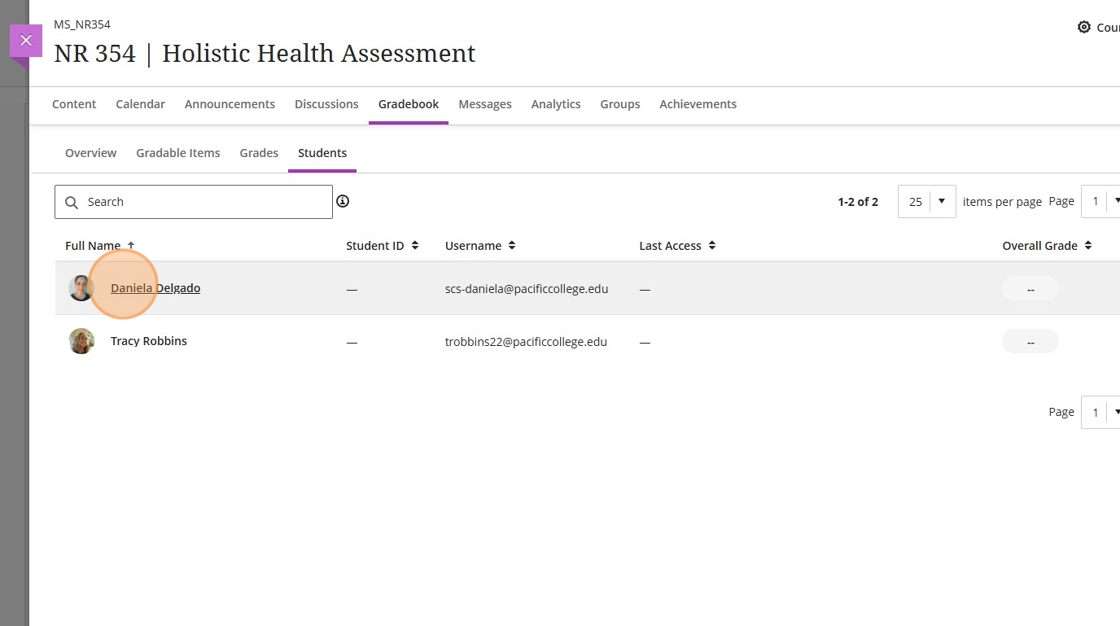
Task: Focus the student Search field
Action: pyautogui.click(x=194, y=202)
